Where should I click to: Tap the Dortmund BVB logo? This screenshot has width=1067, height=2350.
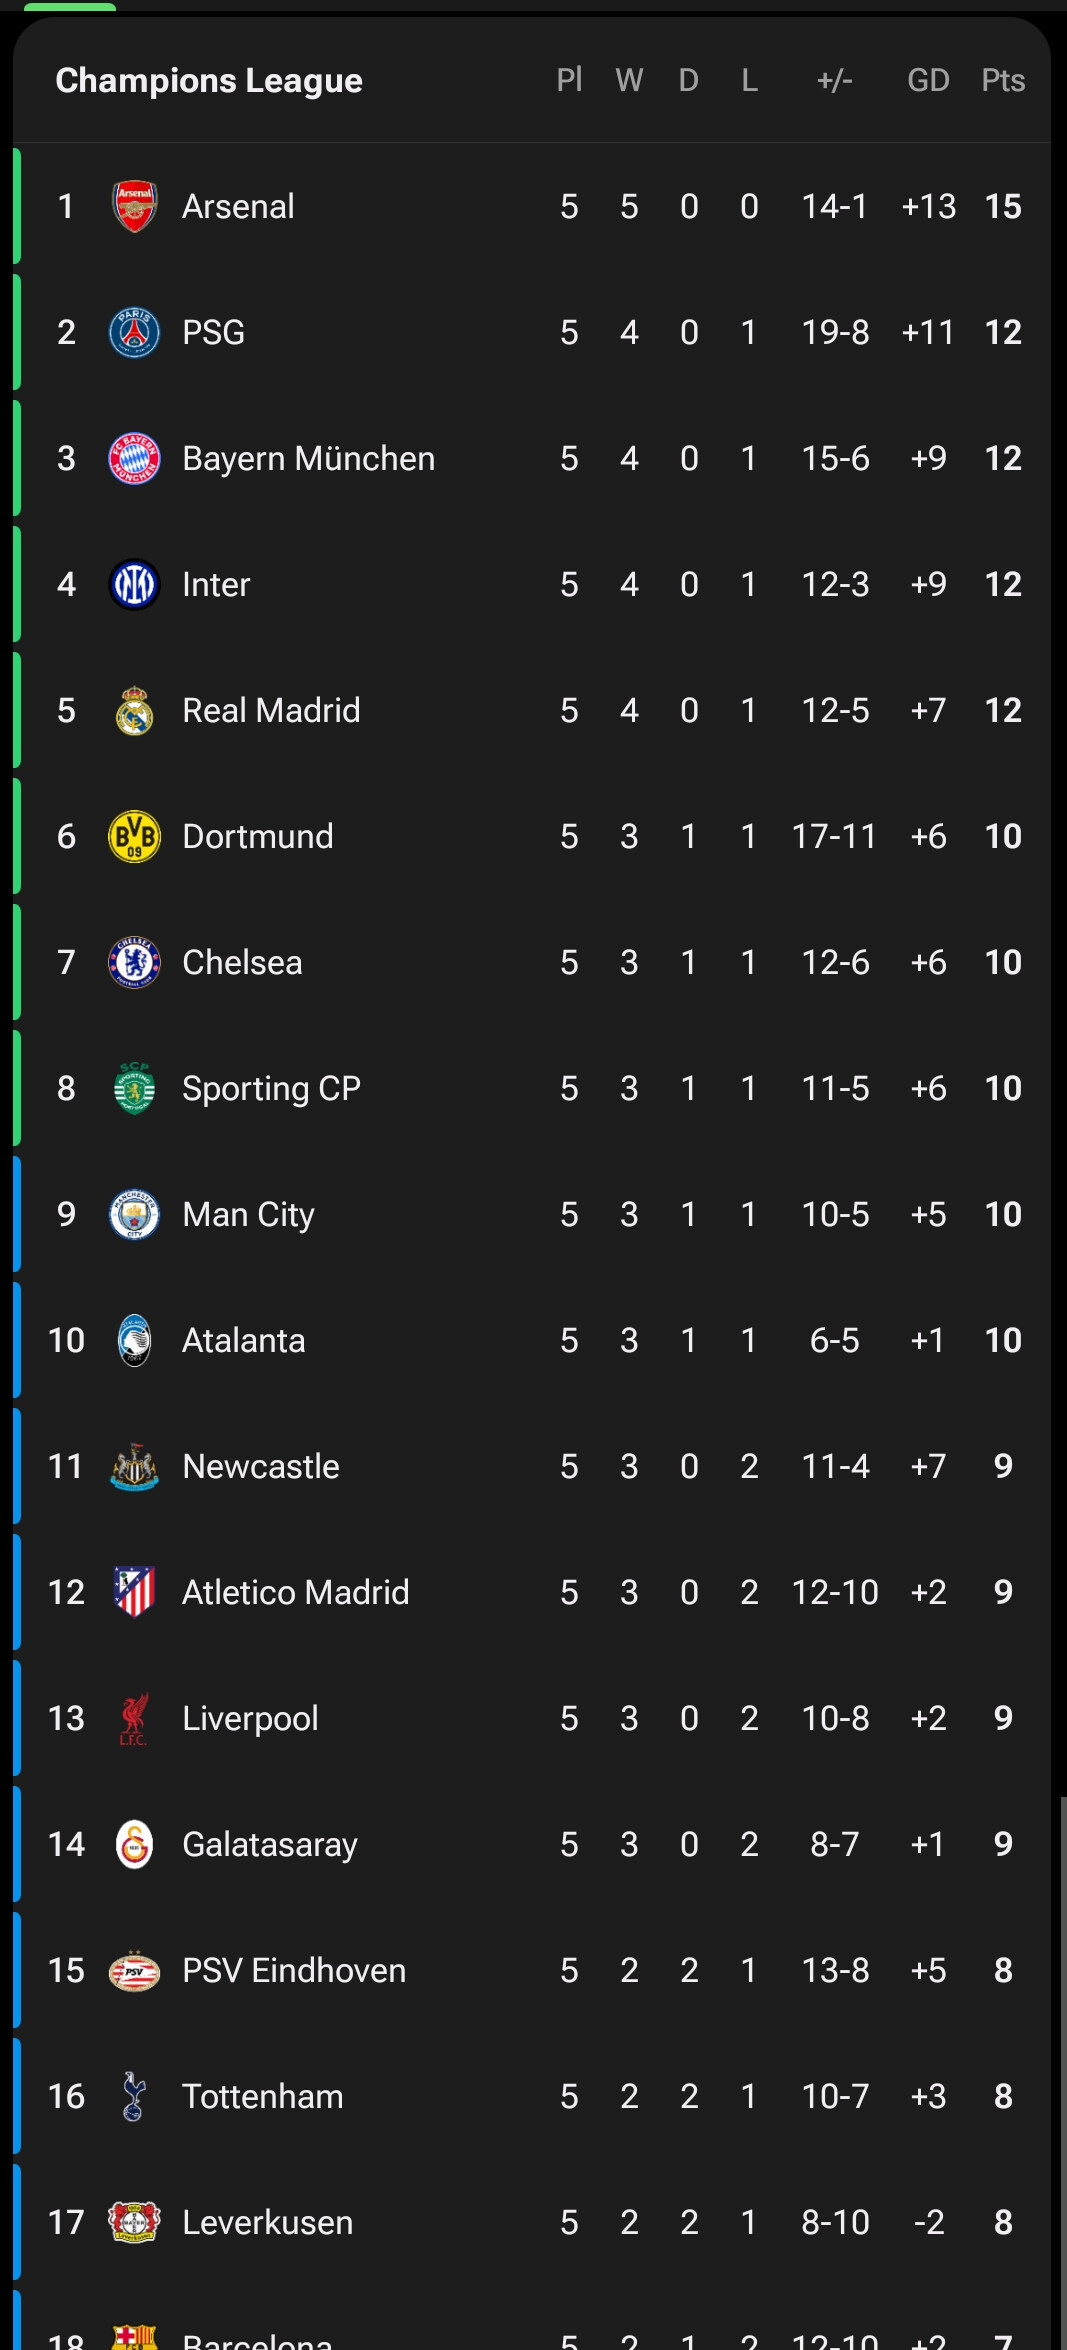tap(134, 837)
